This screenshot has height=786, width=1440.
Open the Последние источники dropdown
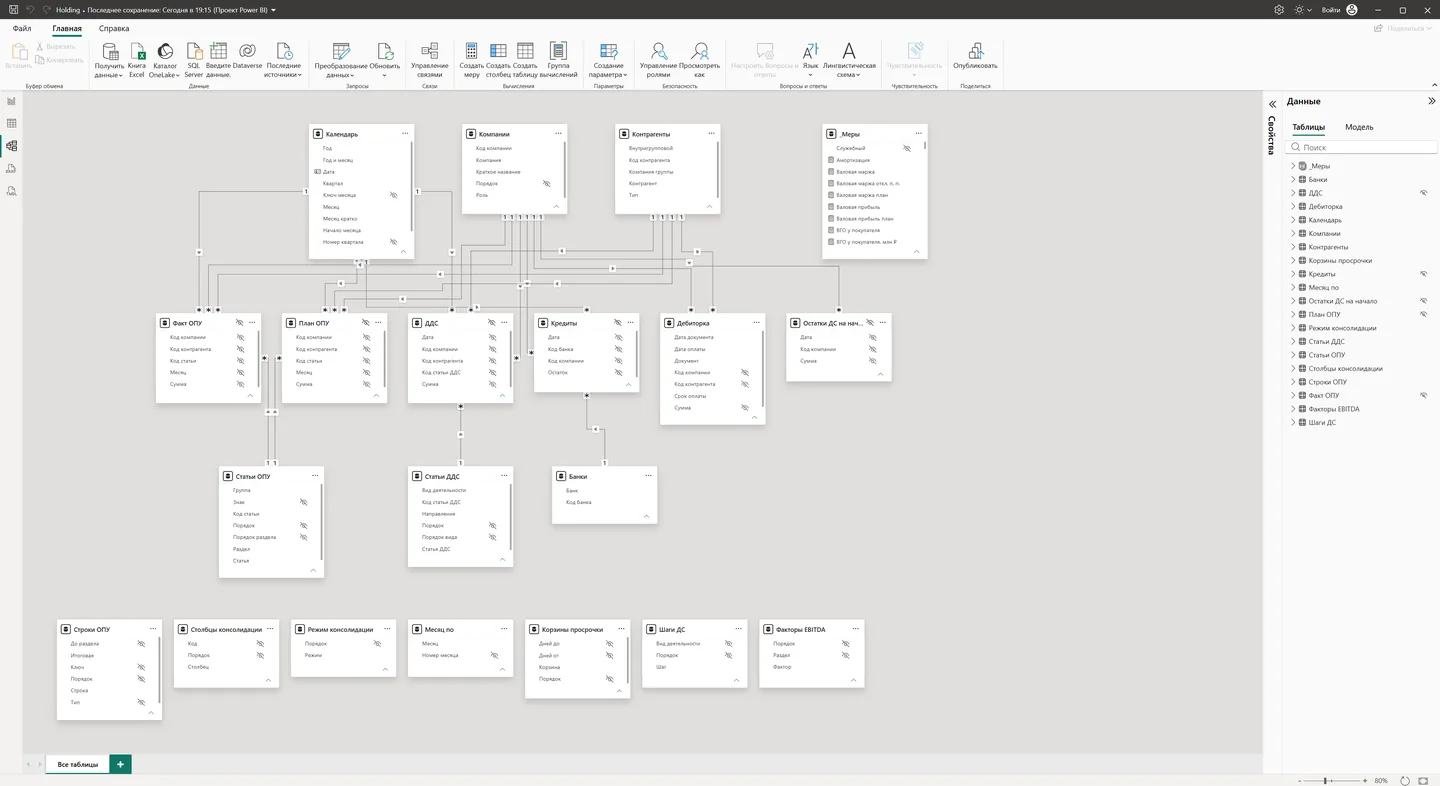point(284,61)
